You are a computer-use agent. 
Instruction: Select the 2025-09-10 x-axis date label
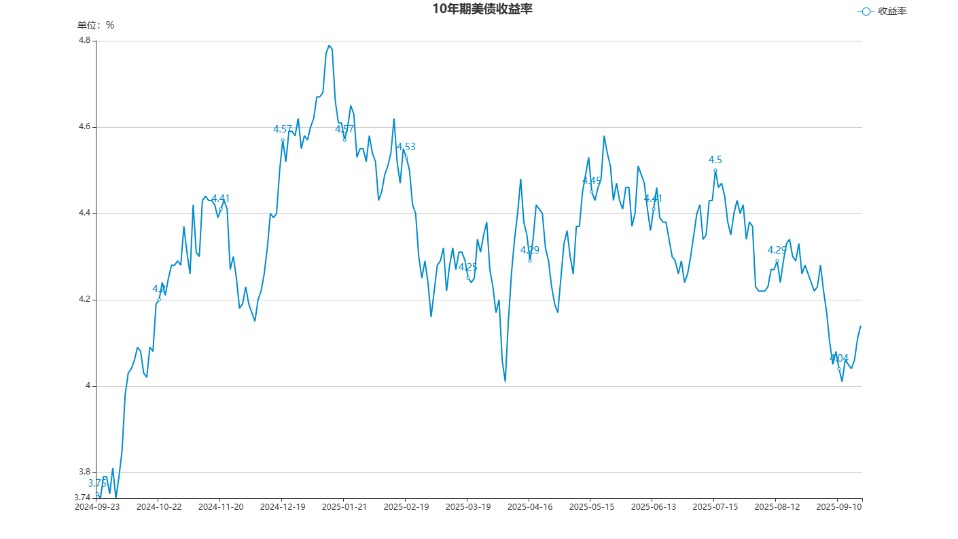coord(838,507)
